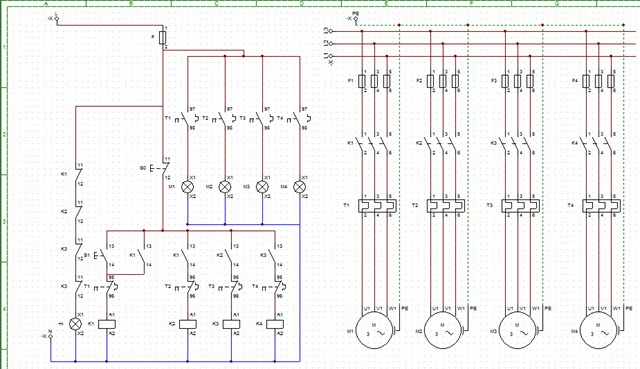Select K2 main power contacts

click(x=441, y=144)
